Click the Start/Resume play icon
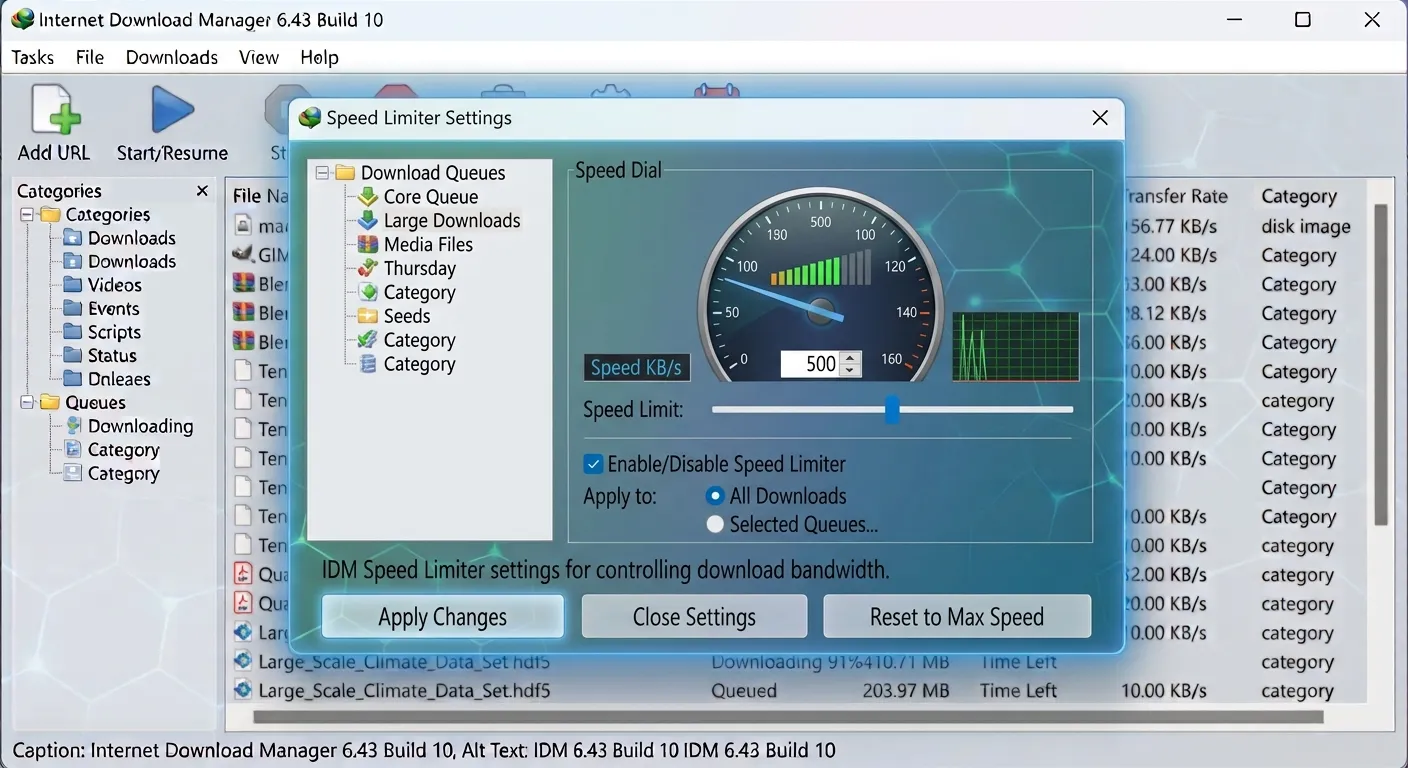The image size is (1408, 768). pyautogui.click(x=172, y=110)
